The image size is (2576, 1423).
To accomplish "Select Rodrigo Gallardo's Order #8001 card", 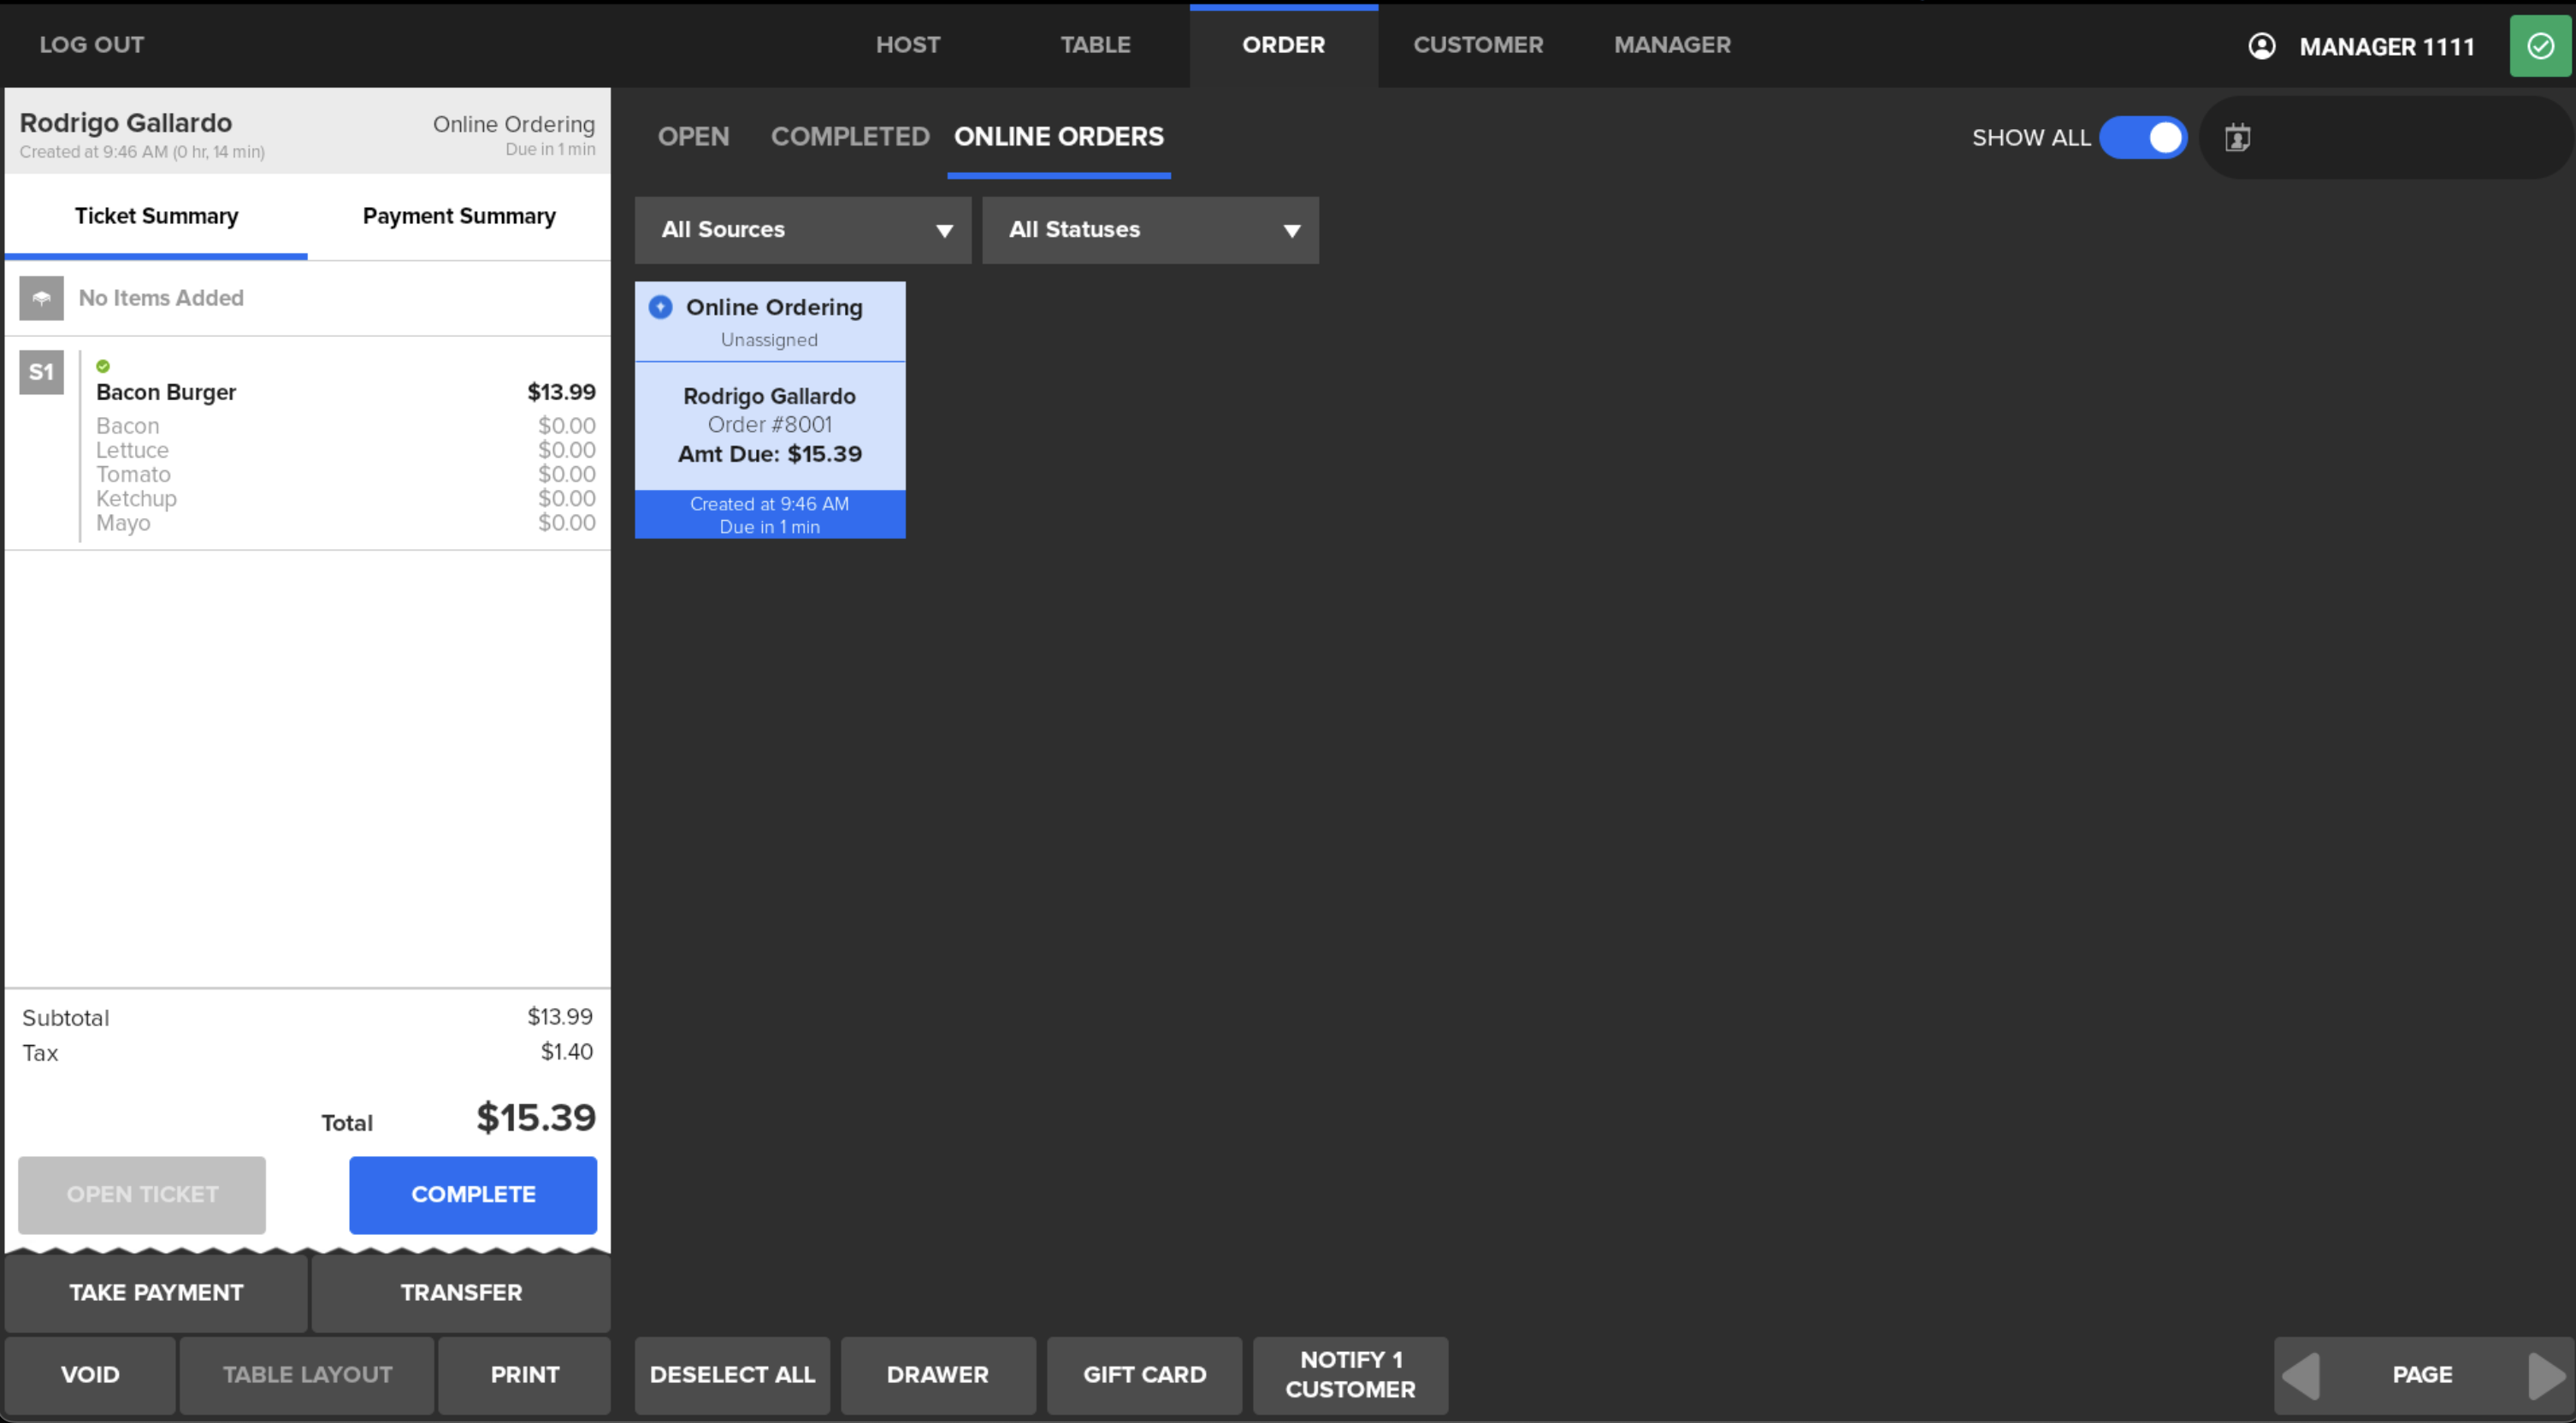I will 769,424.
